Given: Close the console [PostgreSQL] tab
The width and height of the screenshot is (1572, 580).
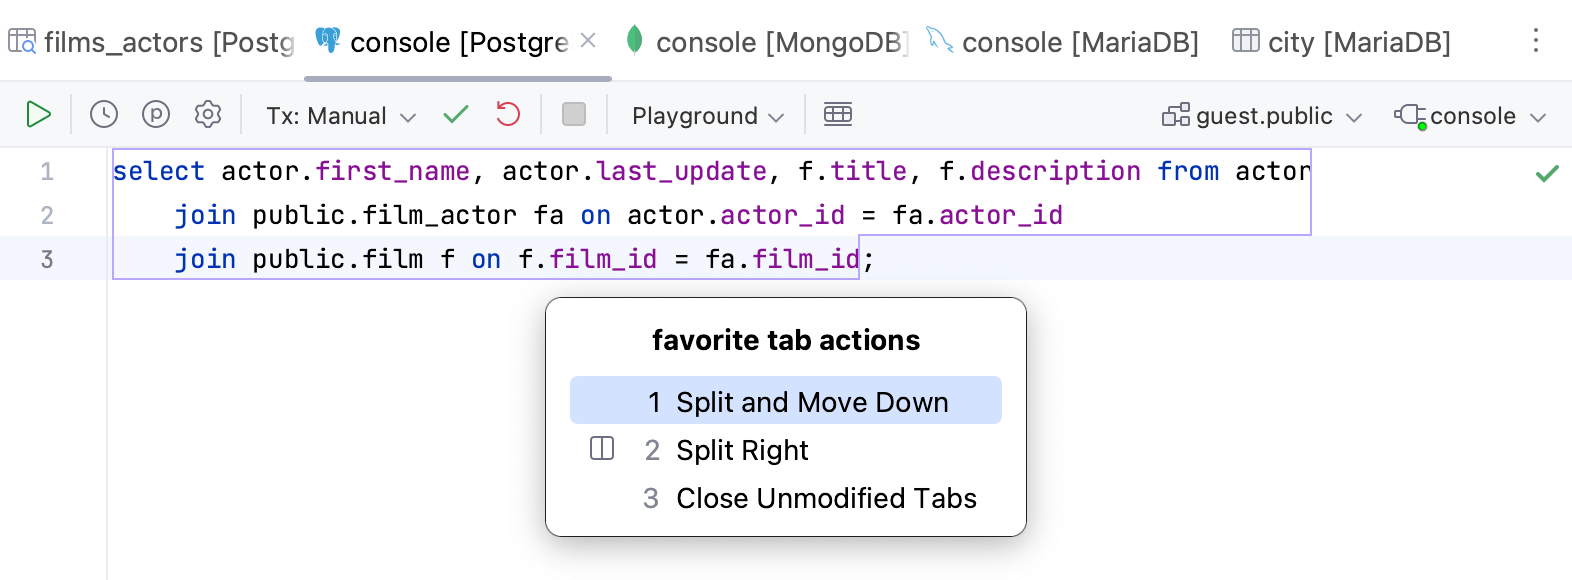Looking at the screenshot, I should click(588, 40).
